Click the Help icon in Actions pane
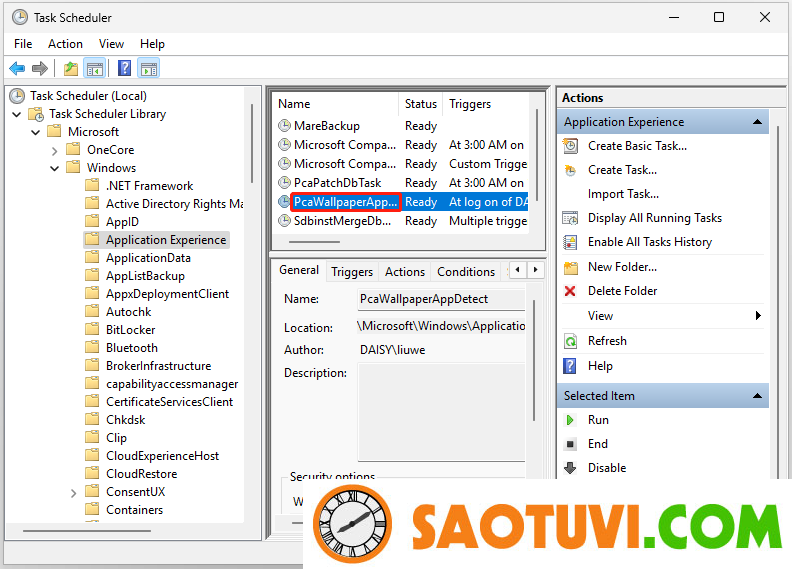The image size is (792, 569). coord(570,366)
